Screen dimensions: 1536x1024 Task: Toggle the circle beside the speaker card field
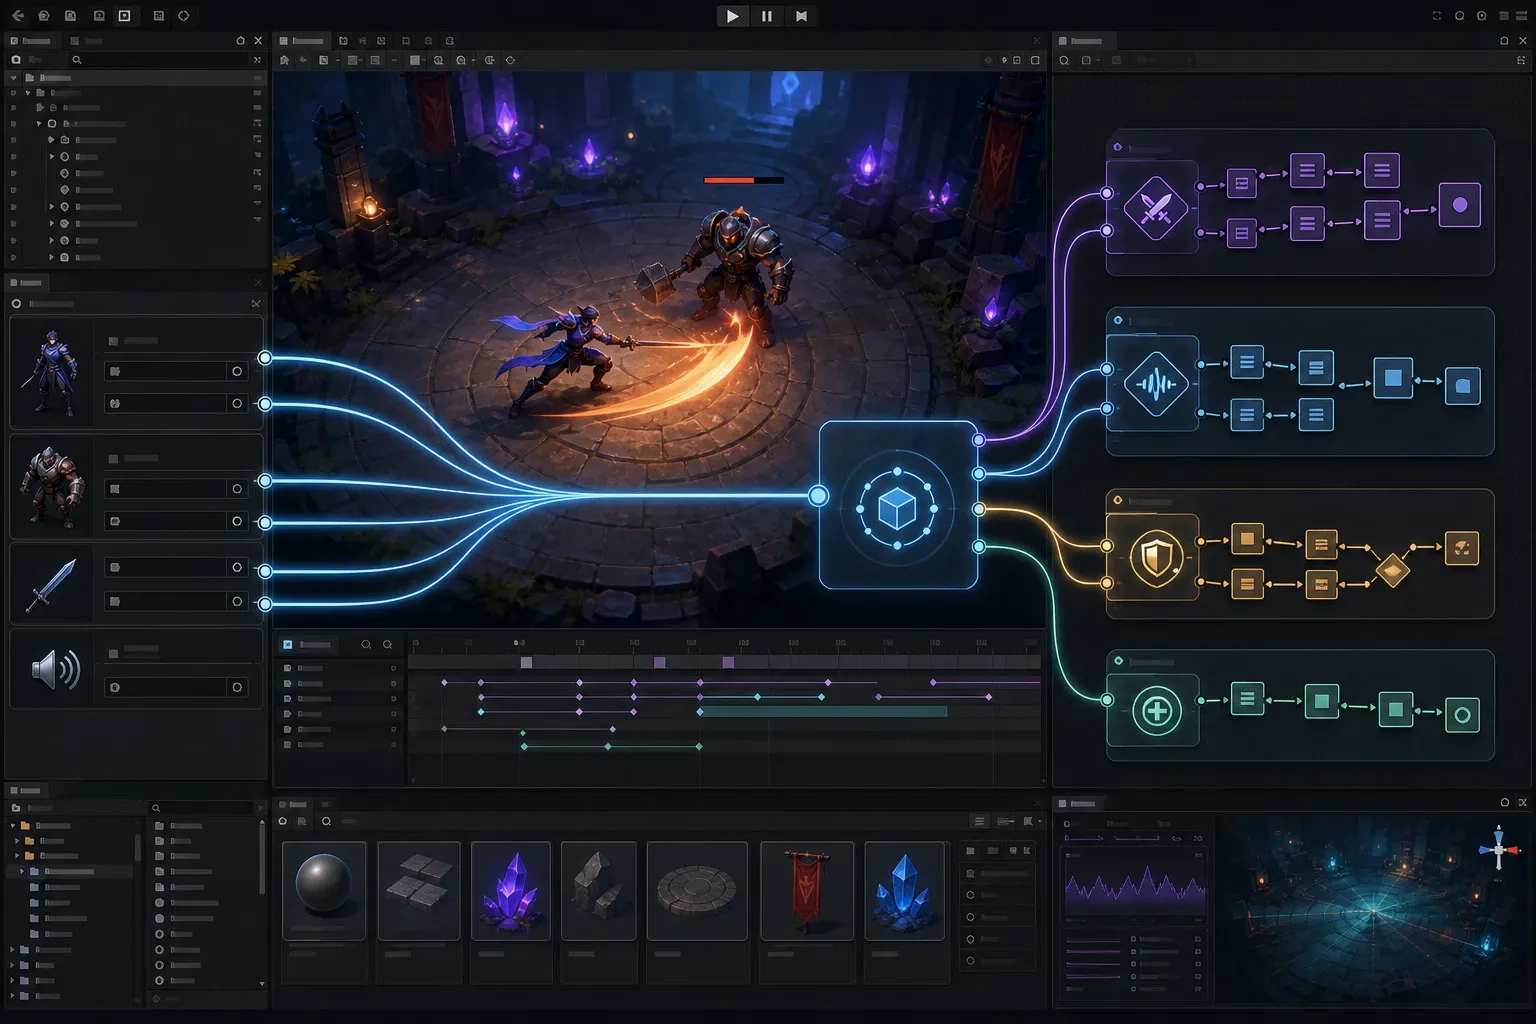coord(237,687)
